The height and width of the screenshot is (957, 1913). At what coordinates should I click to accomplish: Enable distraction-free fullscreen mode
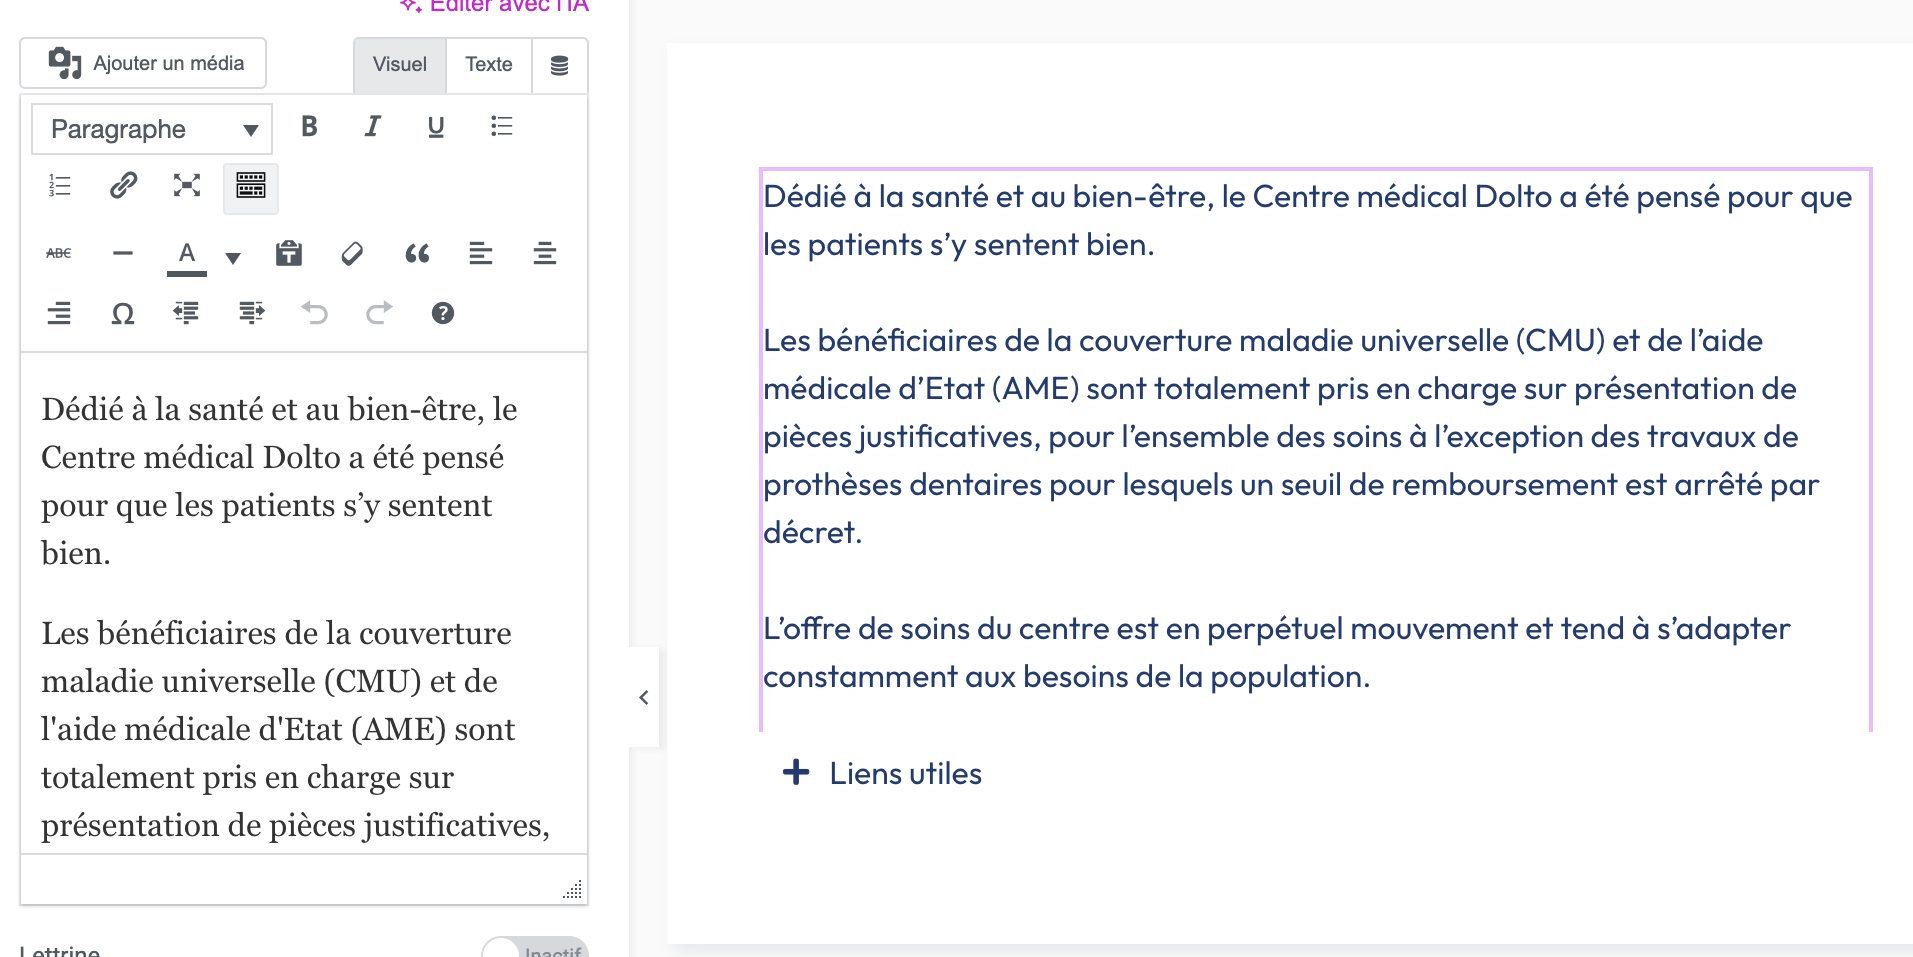coord(186,186)
